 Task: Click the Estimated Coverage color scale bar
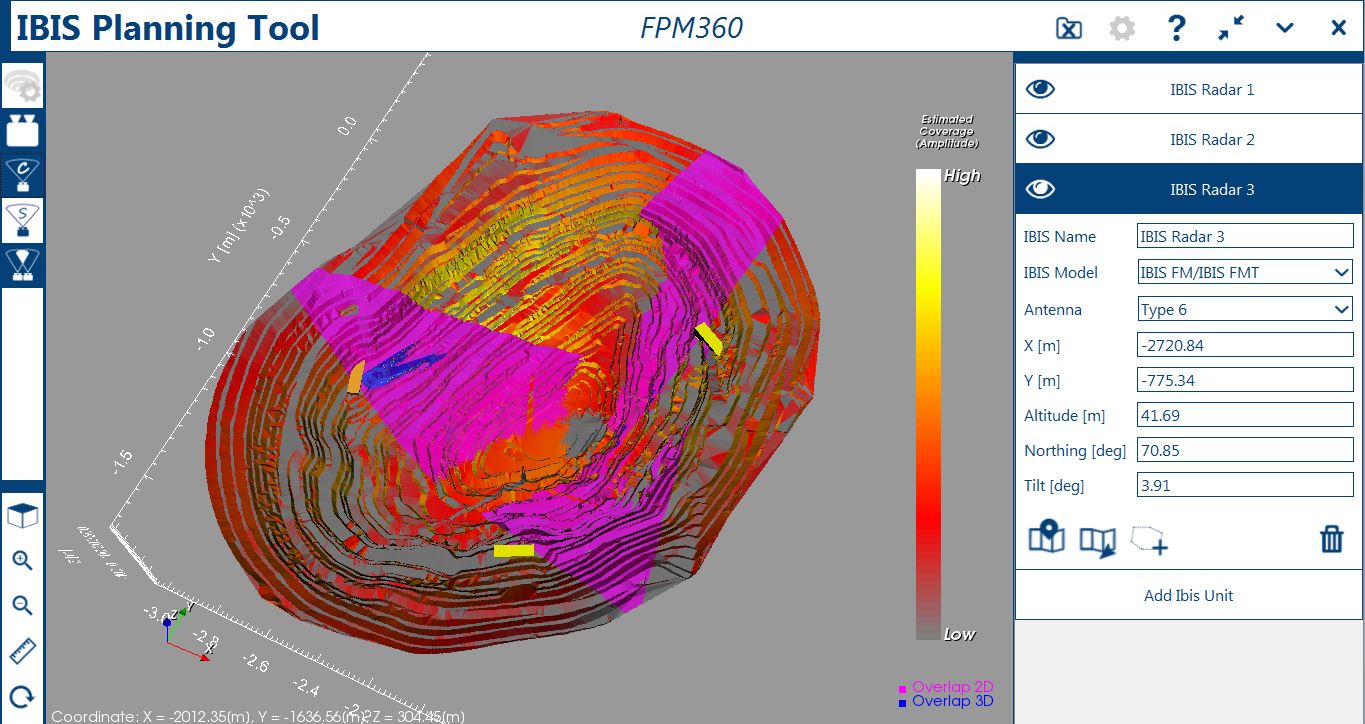(x=930, y=404)
